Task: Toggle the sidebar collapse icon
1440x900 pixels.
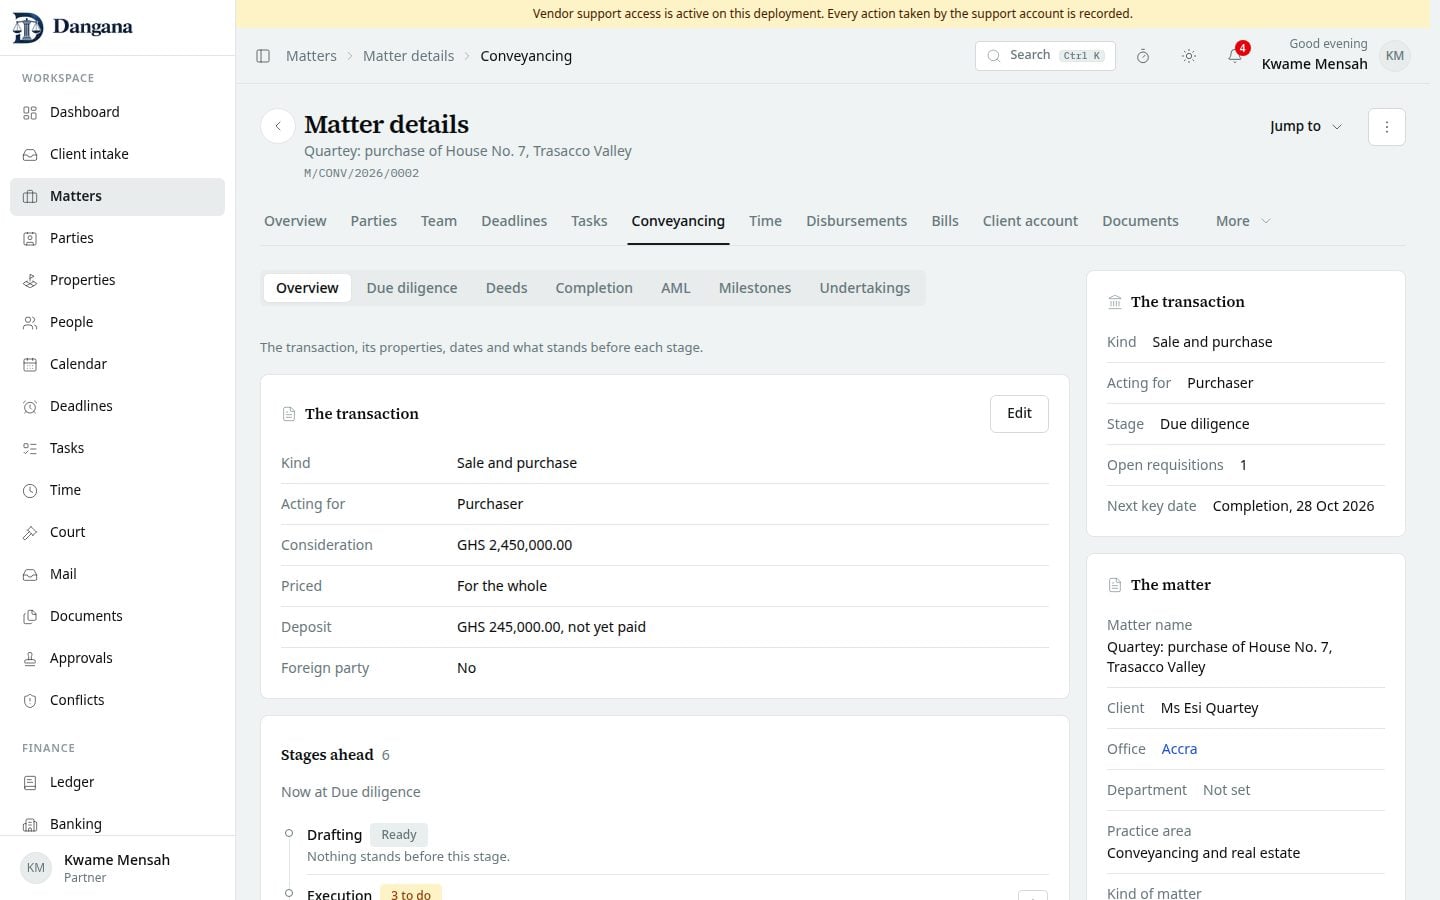Action: click(263, 56)
